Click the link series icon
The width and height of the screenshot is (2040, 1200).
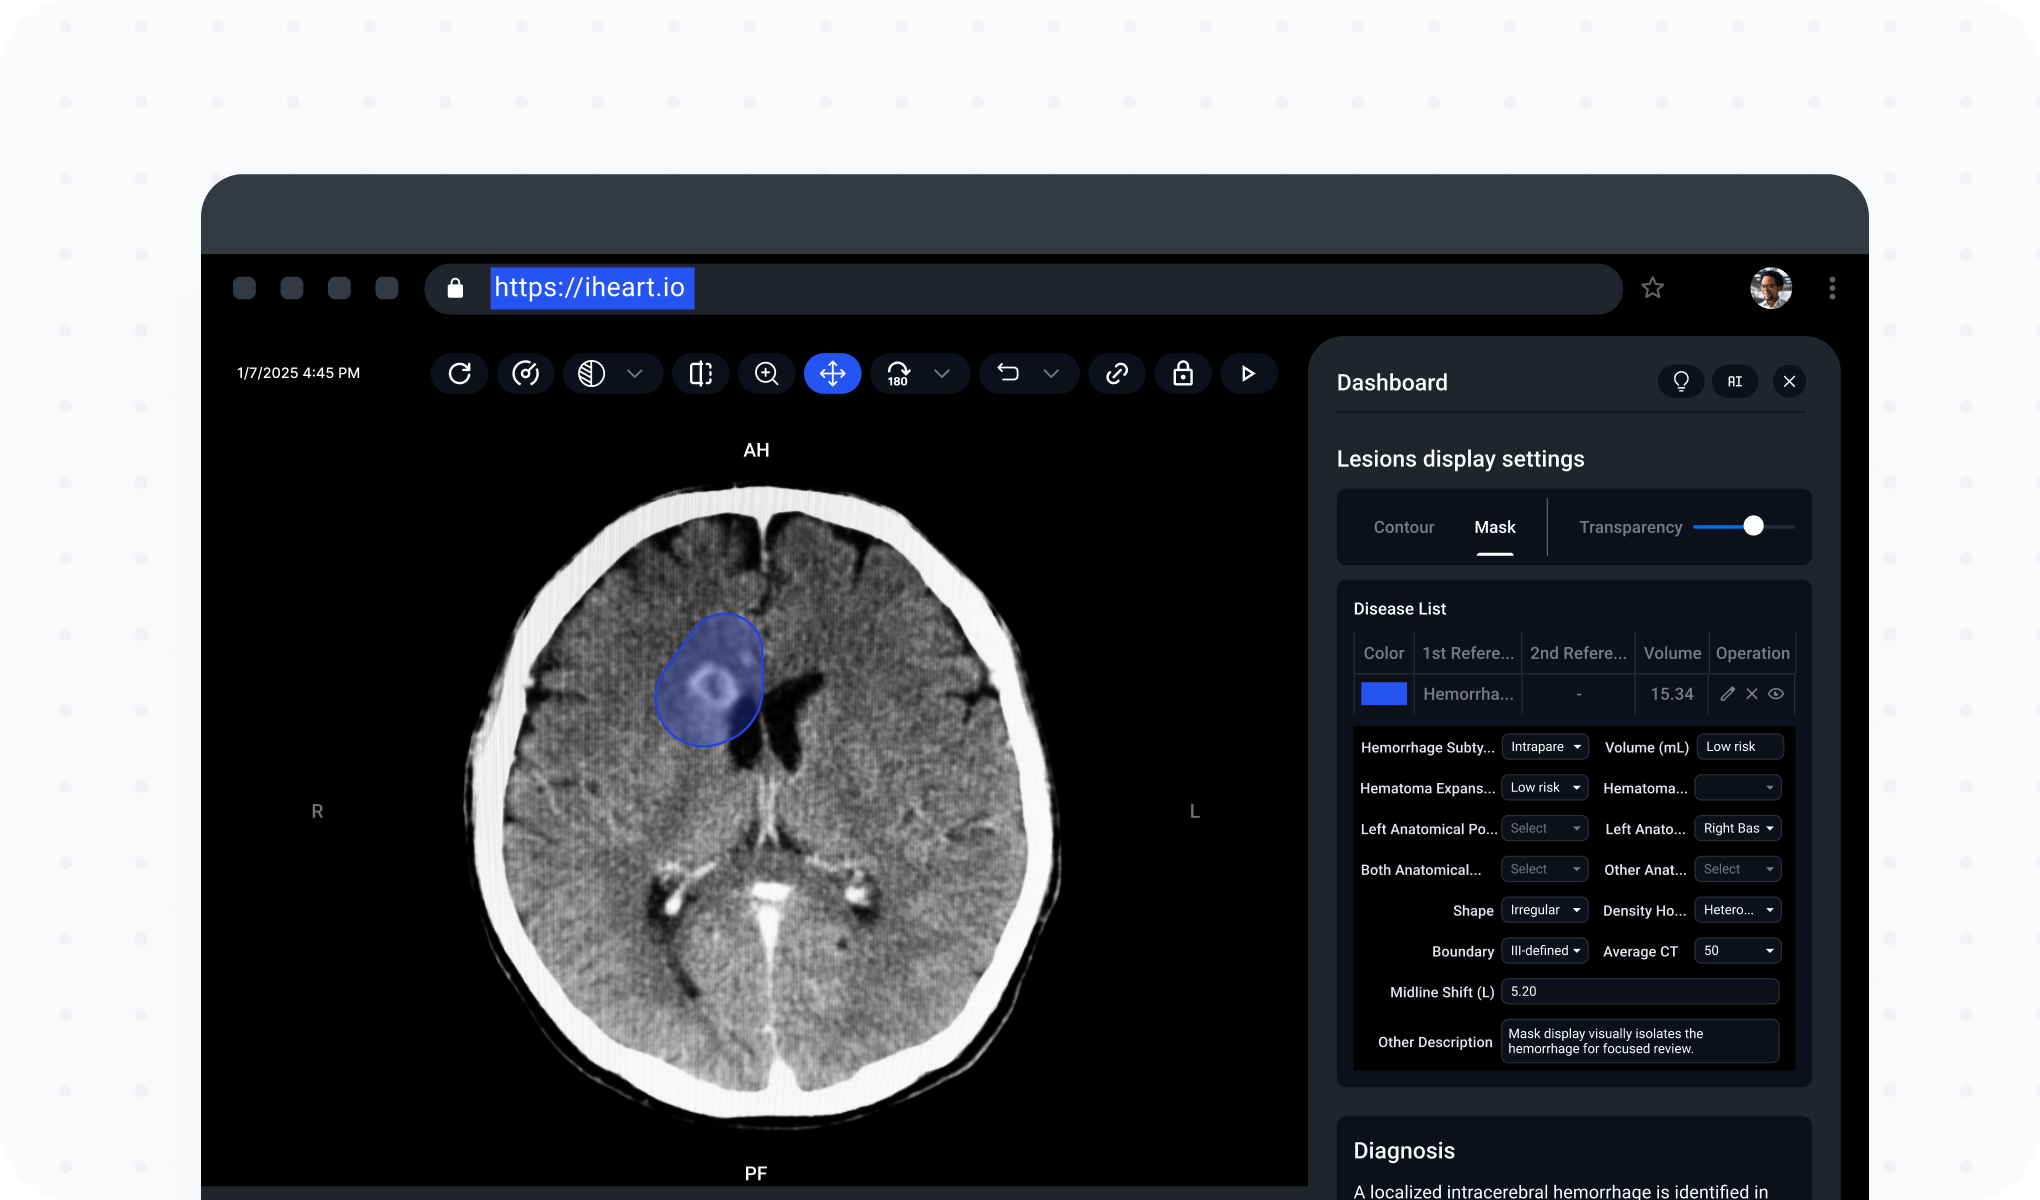point(1117,374)
